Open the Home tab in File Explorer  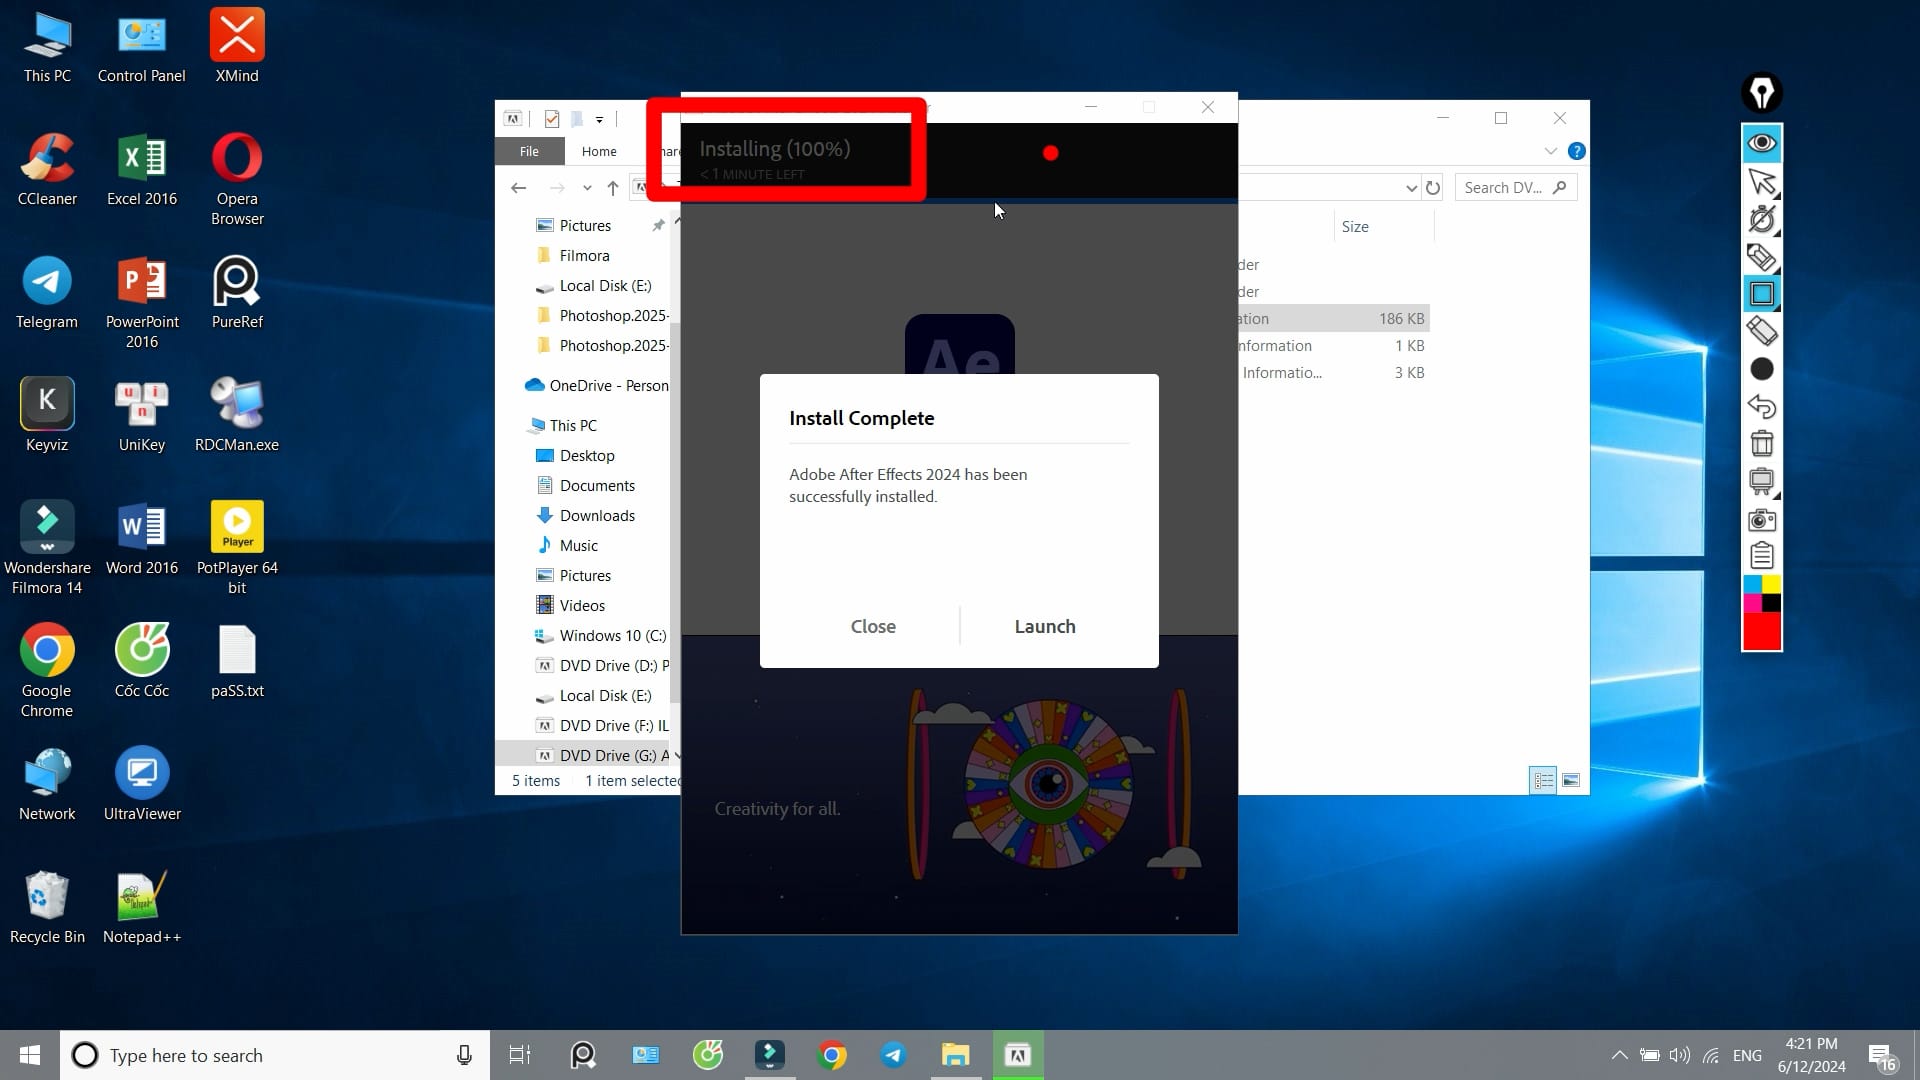[x=599, y=151]
